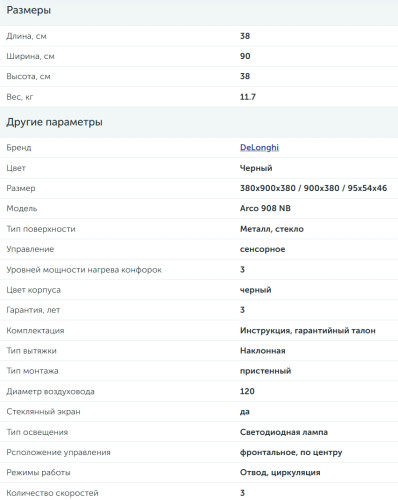Select the 'Тип освещения' label
This screenshot has height=500, width=398.
point(37,432)
